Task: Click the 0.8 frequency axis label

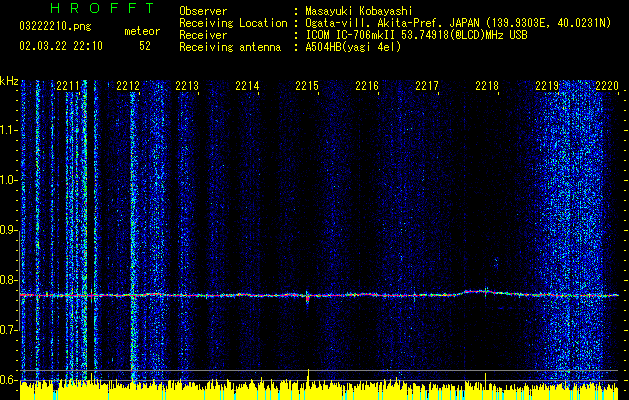Action: (x=9, y=280)
